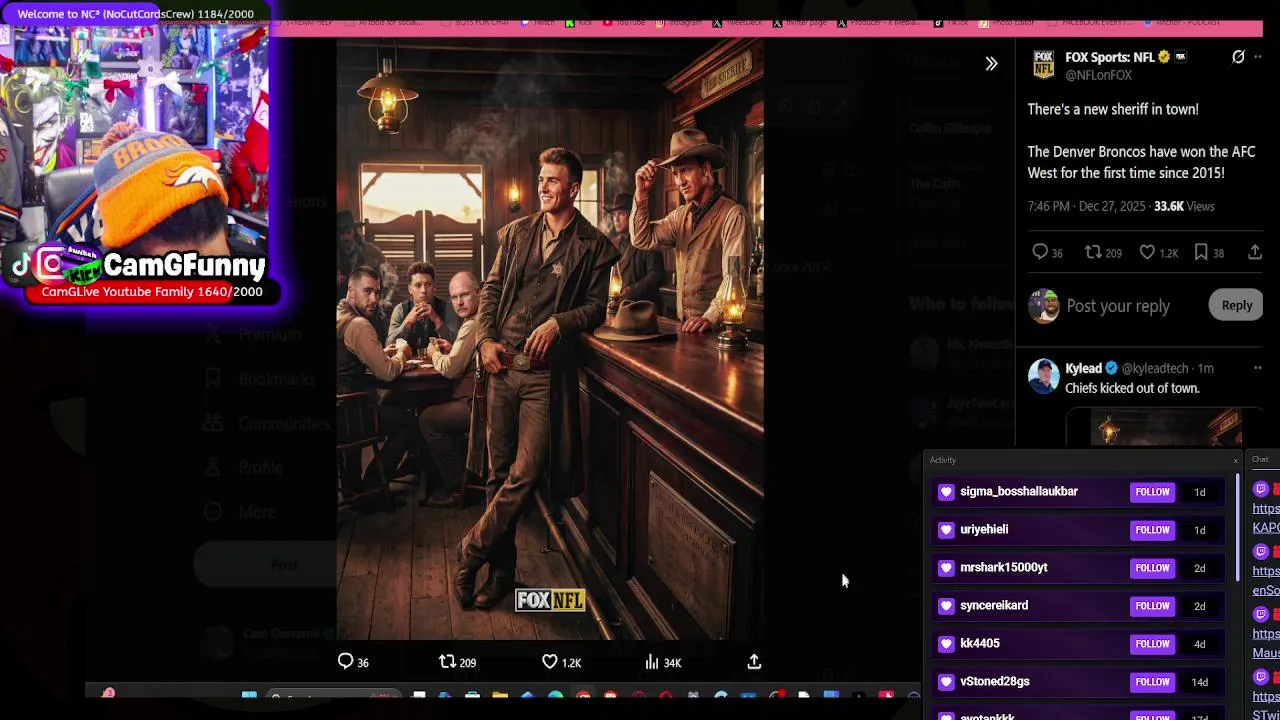Follow uriyehieli in Activity panel
The height and width of the screenshot is (720, 1280).
click(x=1152, y=529)
